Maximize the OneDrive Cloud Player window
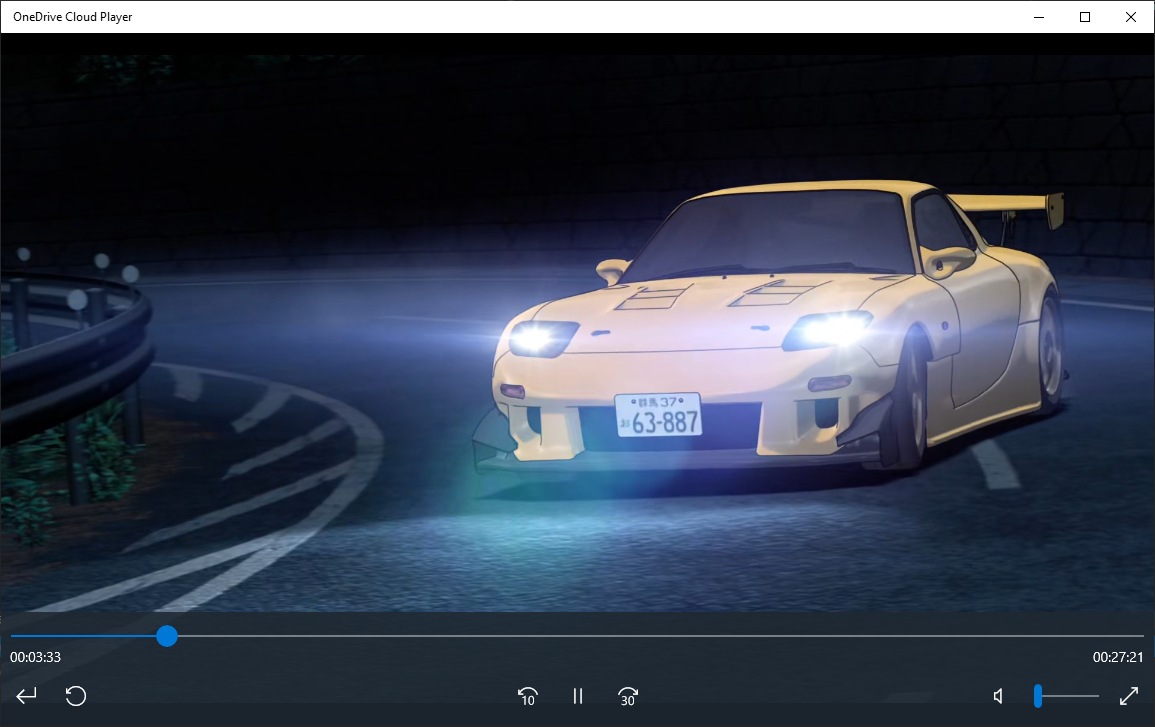The height and width of the screenshot is (727, 1155). pos(1085,17)
